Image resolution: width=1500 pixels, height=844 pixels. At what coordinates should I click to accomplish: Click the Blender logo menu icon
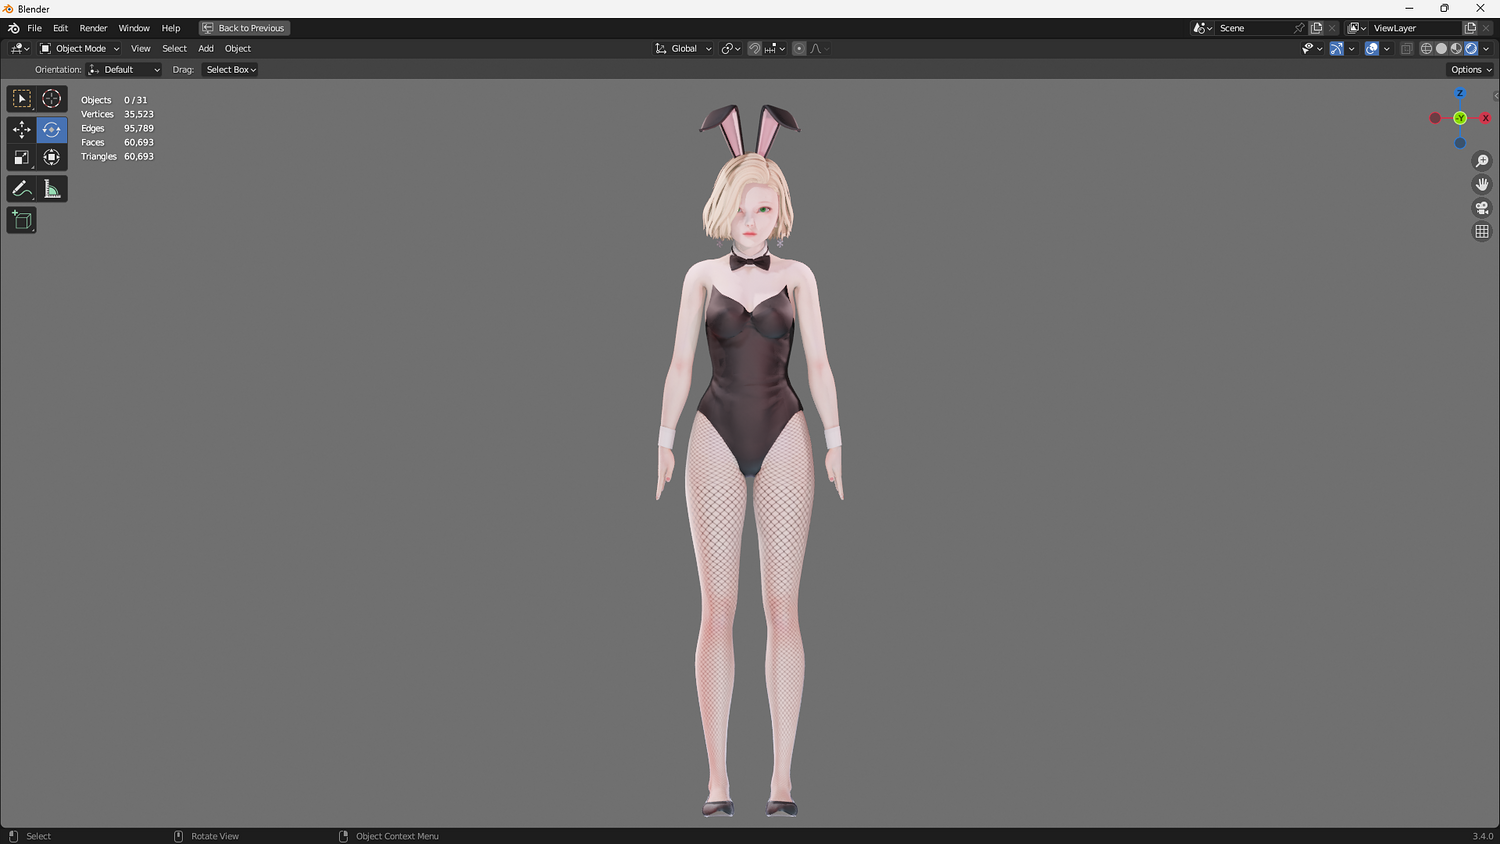pyautogui.click(x=13, y=28)
